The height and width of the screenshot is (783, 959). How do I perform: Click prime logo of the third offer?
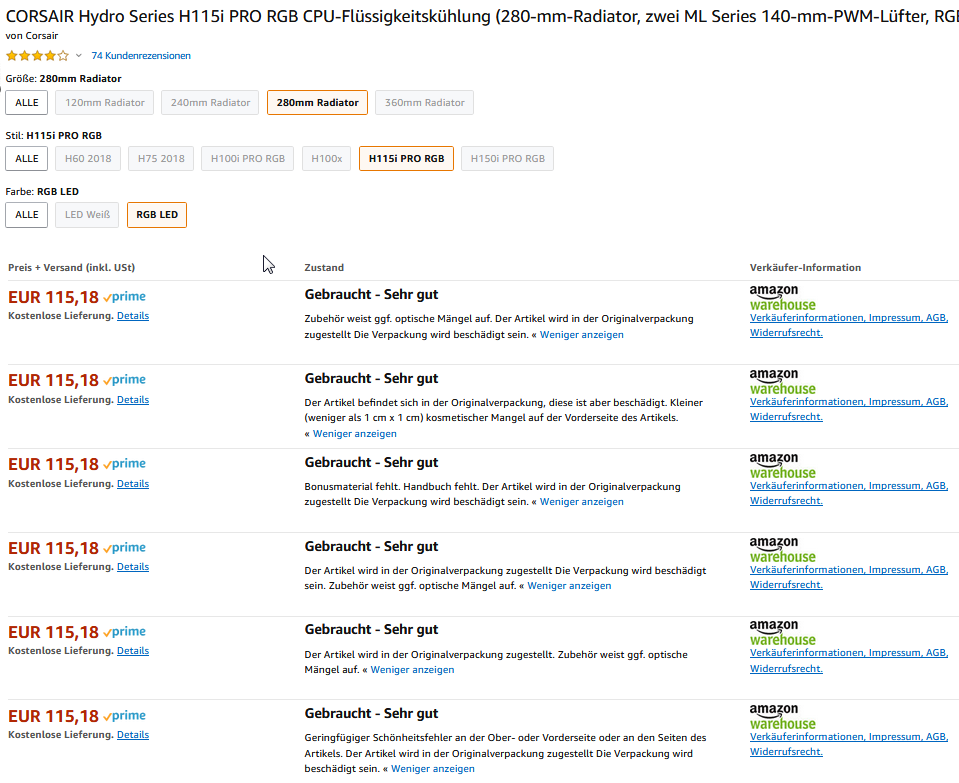124,464
